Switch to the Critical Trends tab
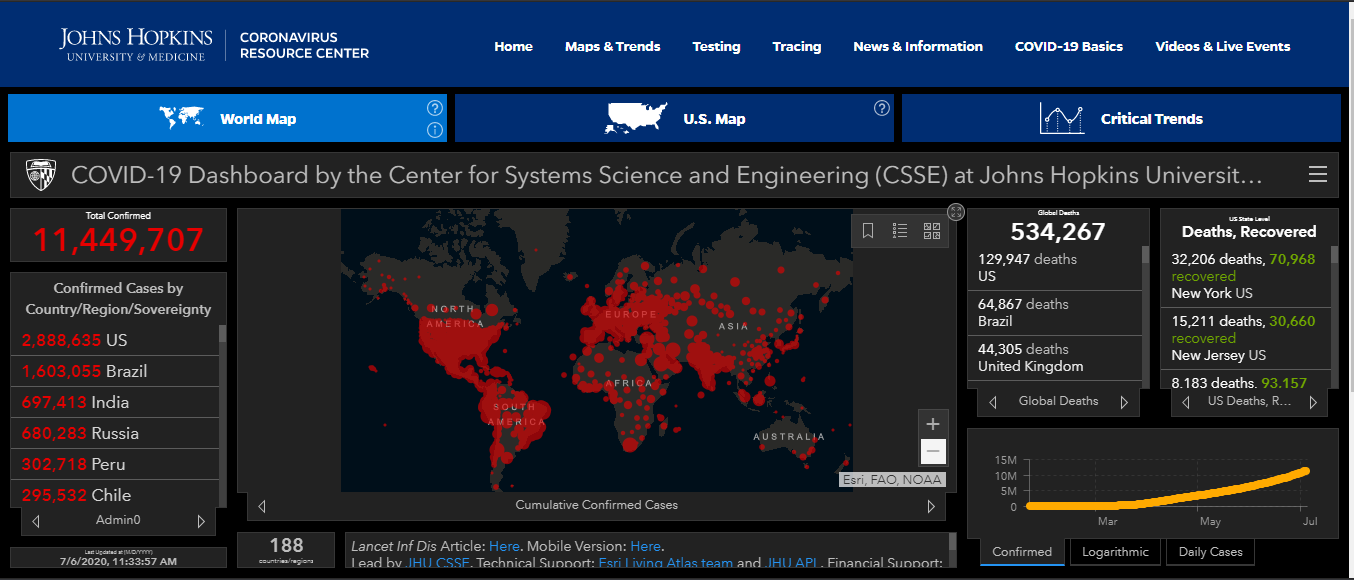The height and width of the screenshot is (580, 1354). (1121, 118)
